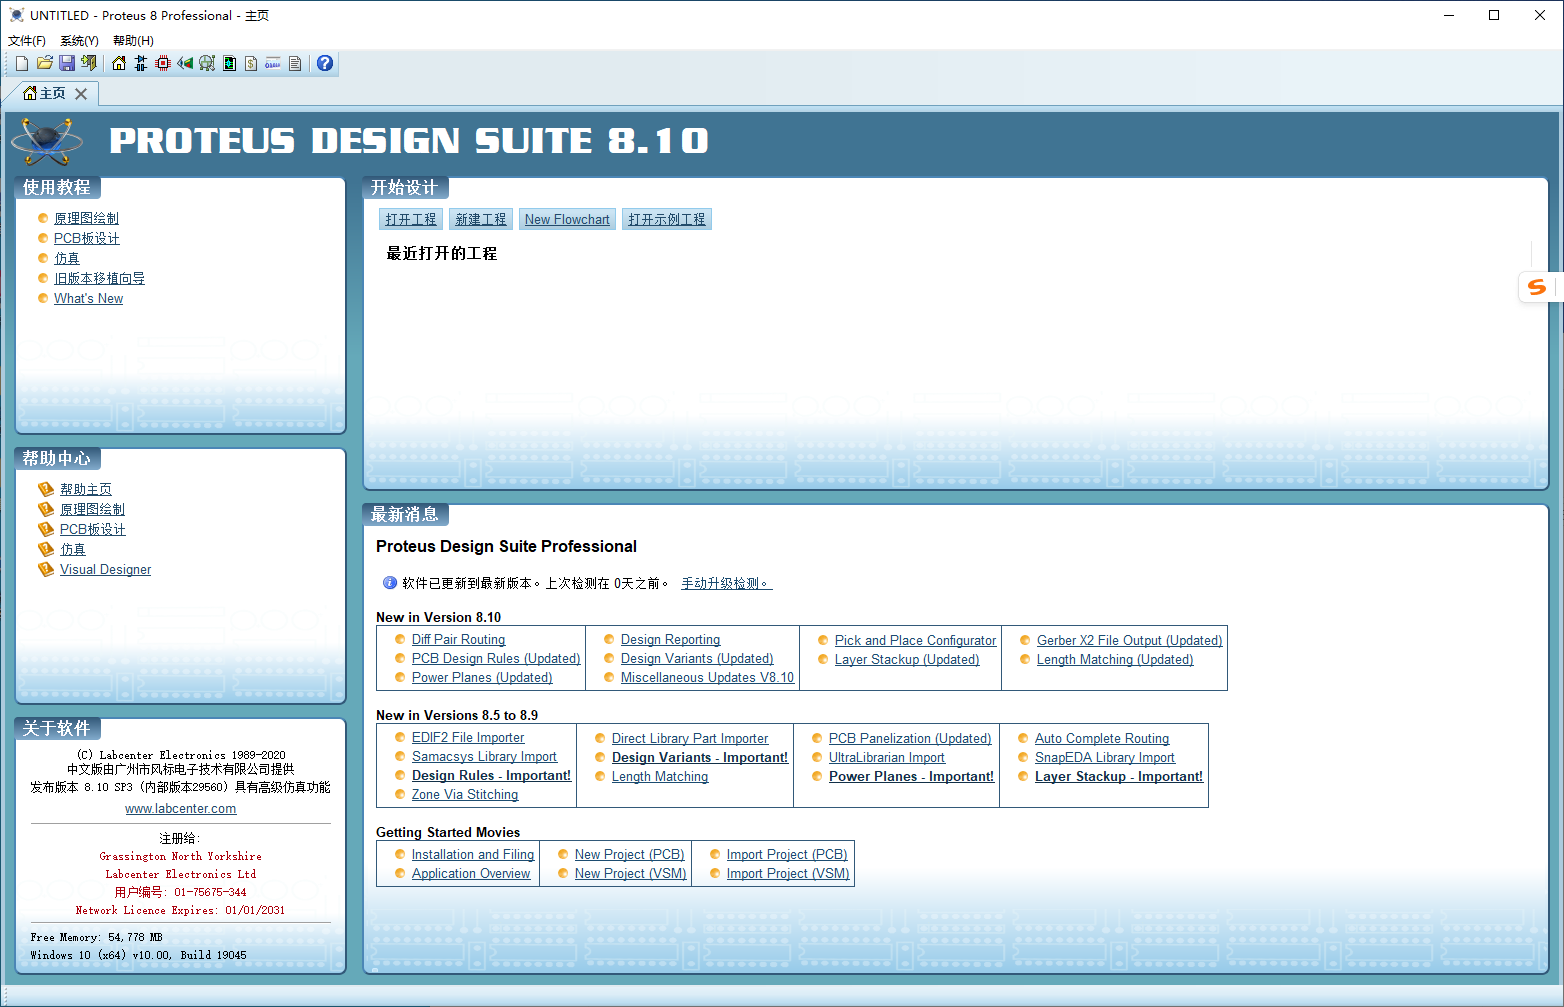1564x1007 pixels.
Task: Click the 手动升级检测 link
Action: [727, 583]
